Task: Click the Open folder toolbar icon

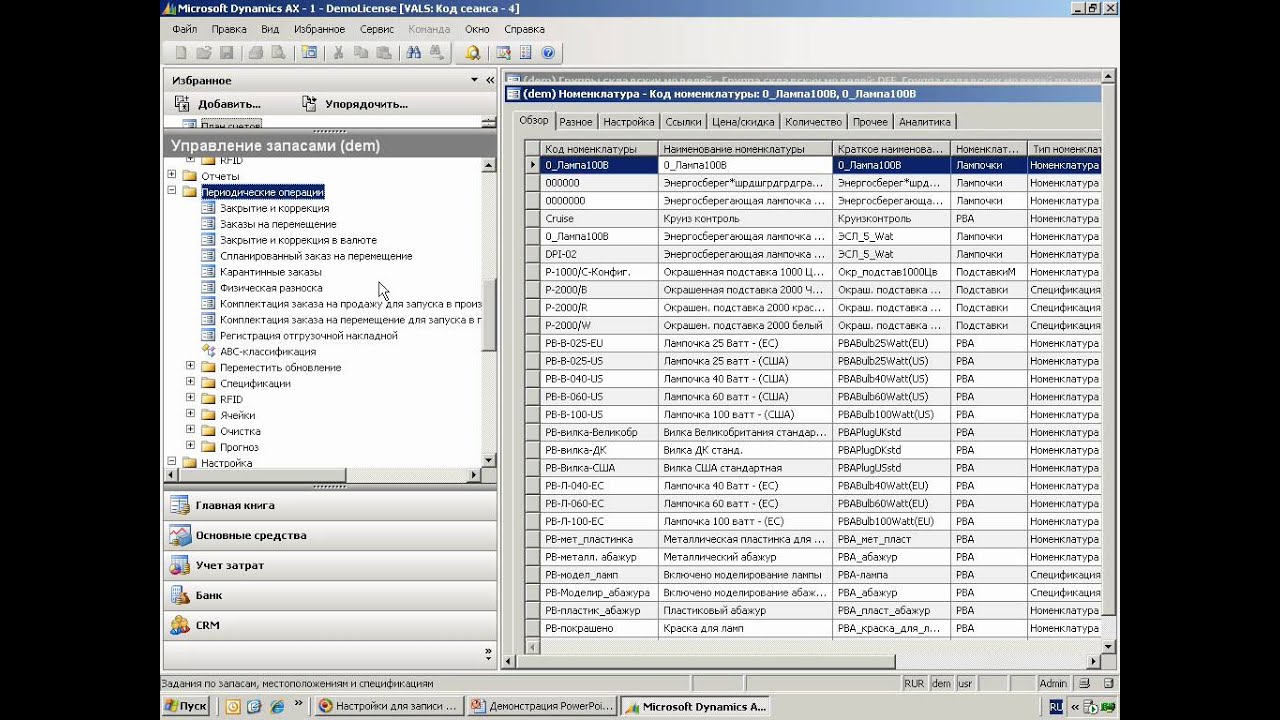Action: pyautogui.click(x=203, y=53)
